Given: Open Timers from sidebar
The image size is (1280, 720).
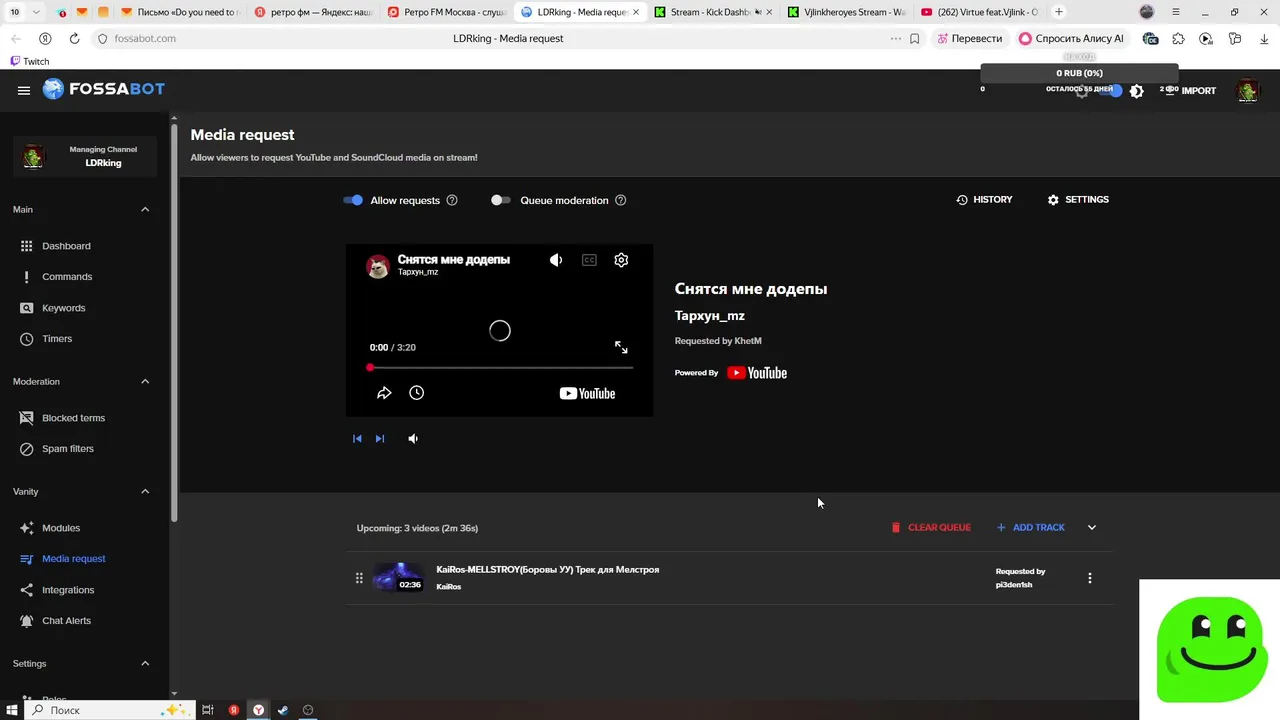Looking at the screenshot, I should 57,339.
